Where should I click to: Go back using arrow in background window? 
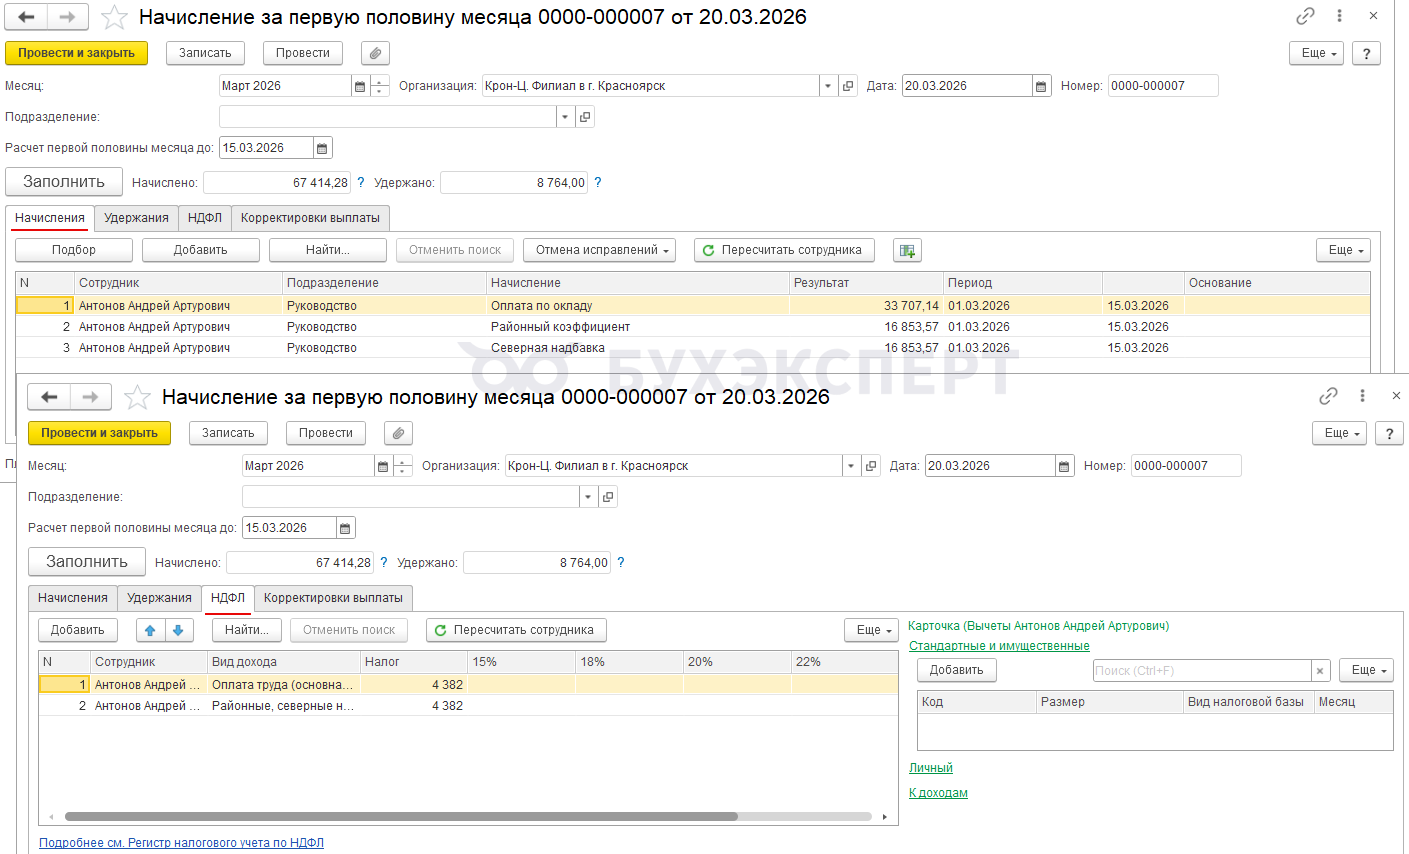coord(27,17)
